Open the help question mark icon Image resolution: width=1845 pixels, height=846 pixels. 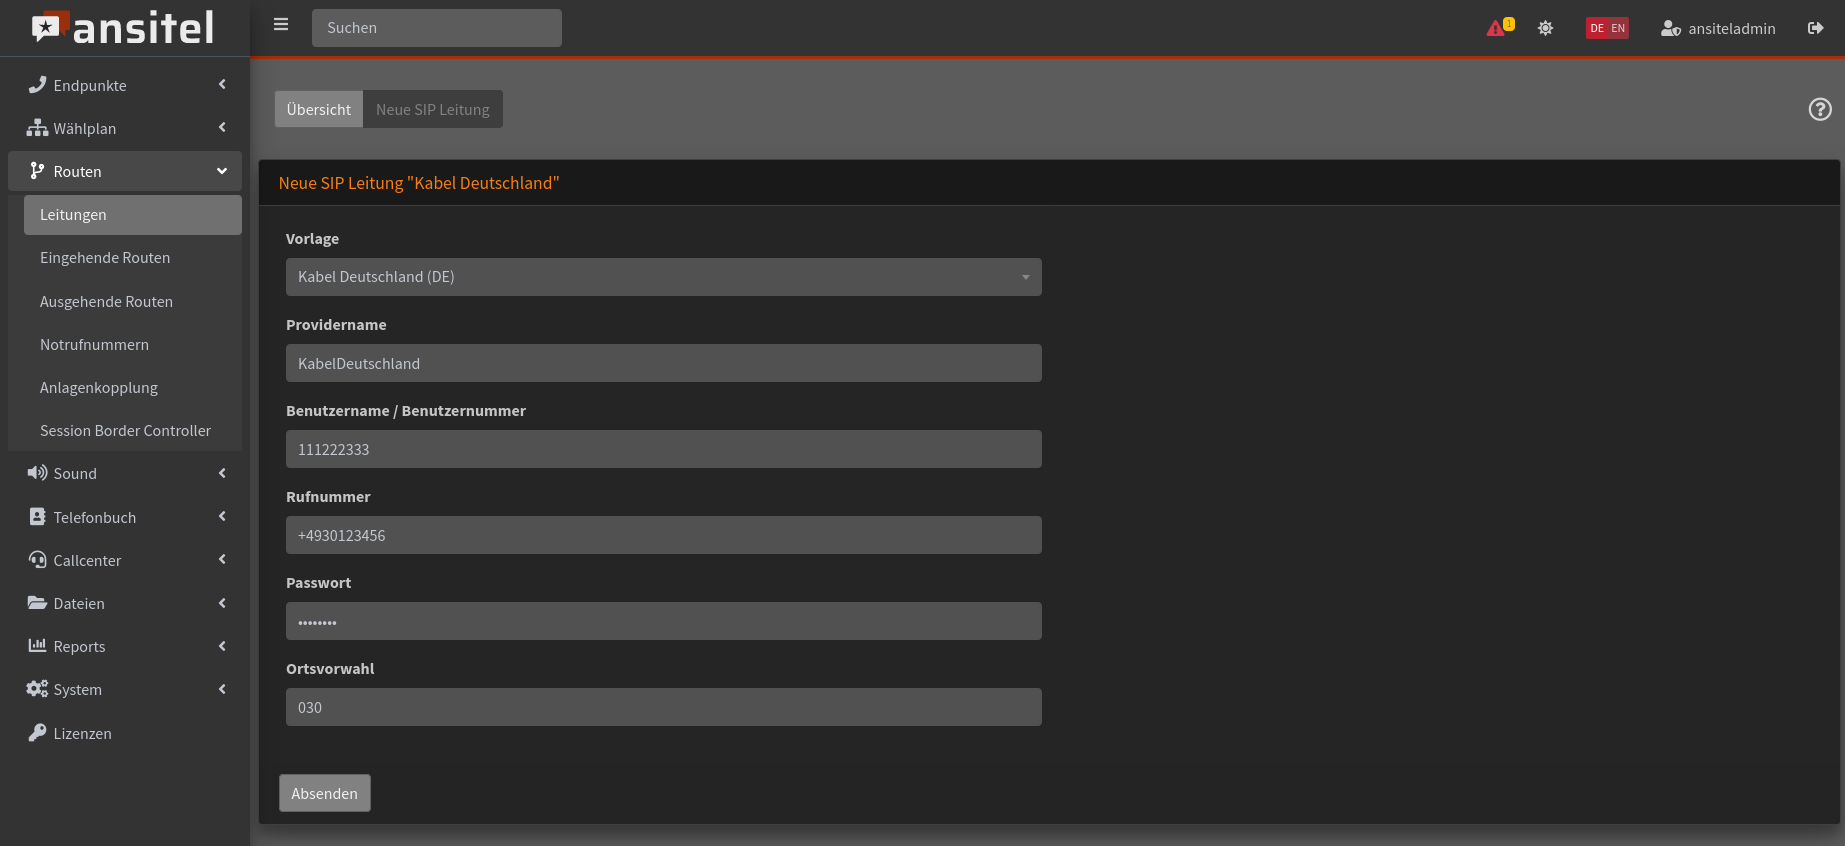(x=1820, y=109)
